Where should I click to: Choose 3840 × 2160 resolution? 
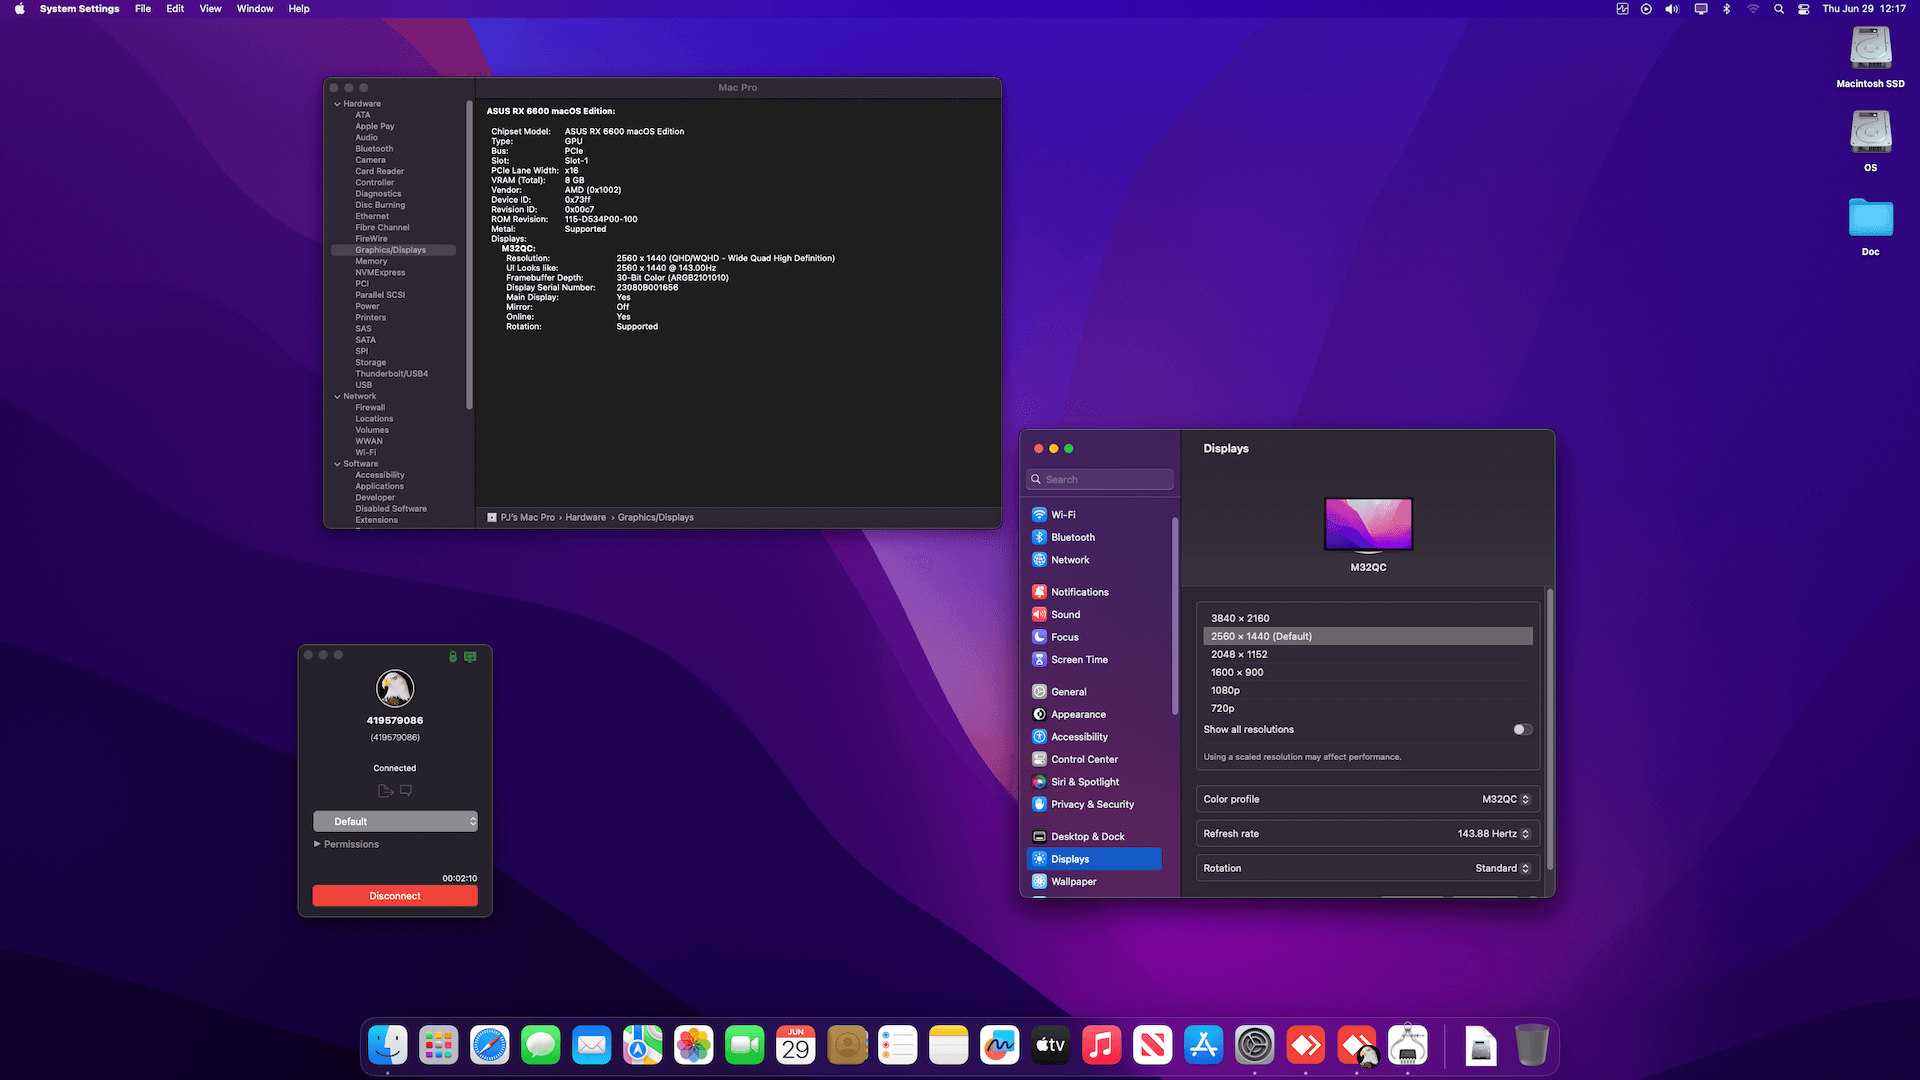[x=1368, y=618]
